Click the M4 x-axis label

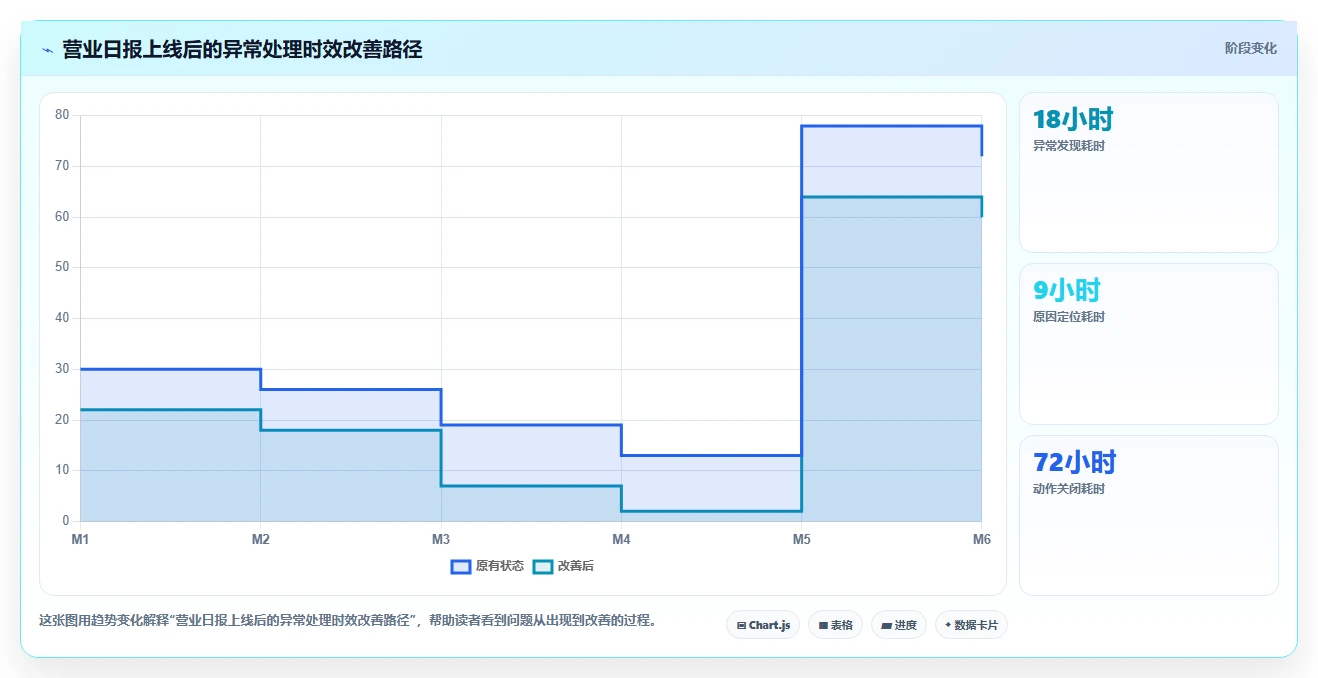pyautogui.click(x=621, y=540)
